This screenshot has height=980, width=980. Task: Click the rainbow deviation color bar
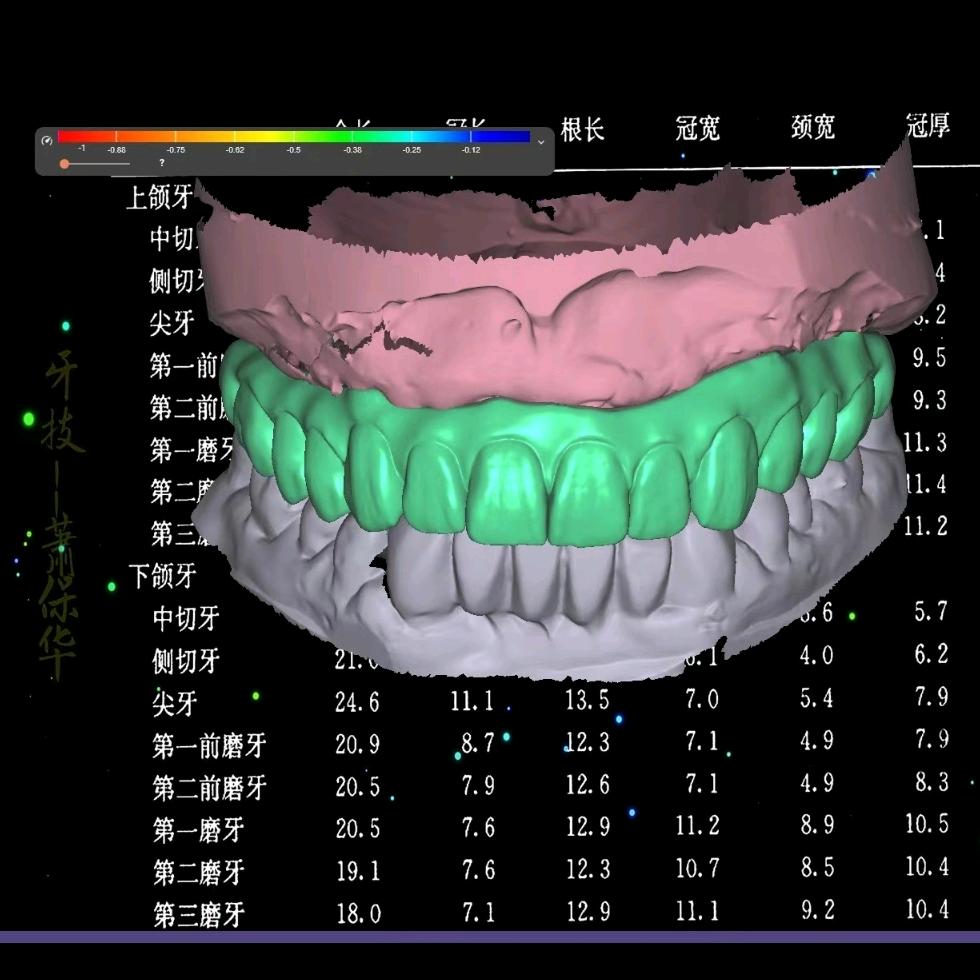tap(294, 136)
